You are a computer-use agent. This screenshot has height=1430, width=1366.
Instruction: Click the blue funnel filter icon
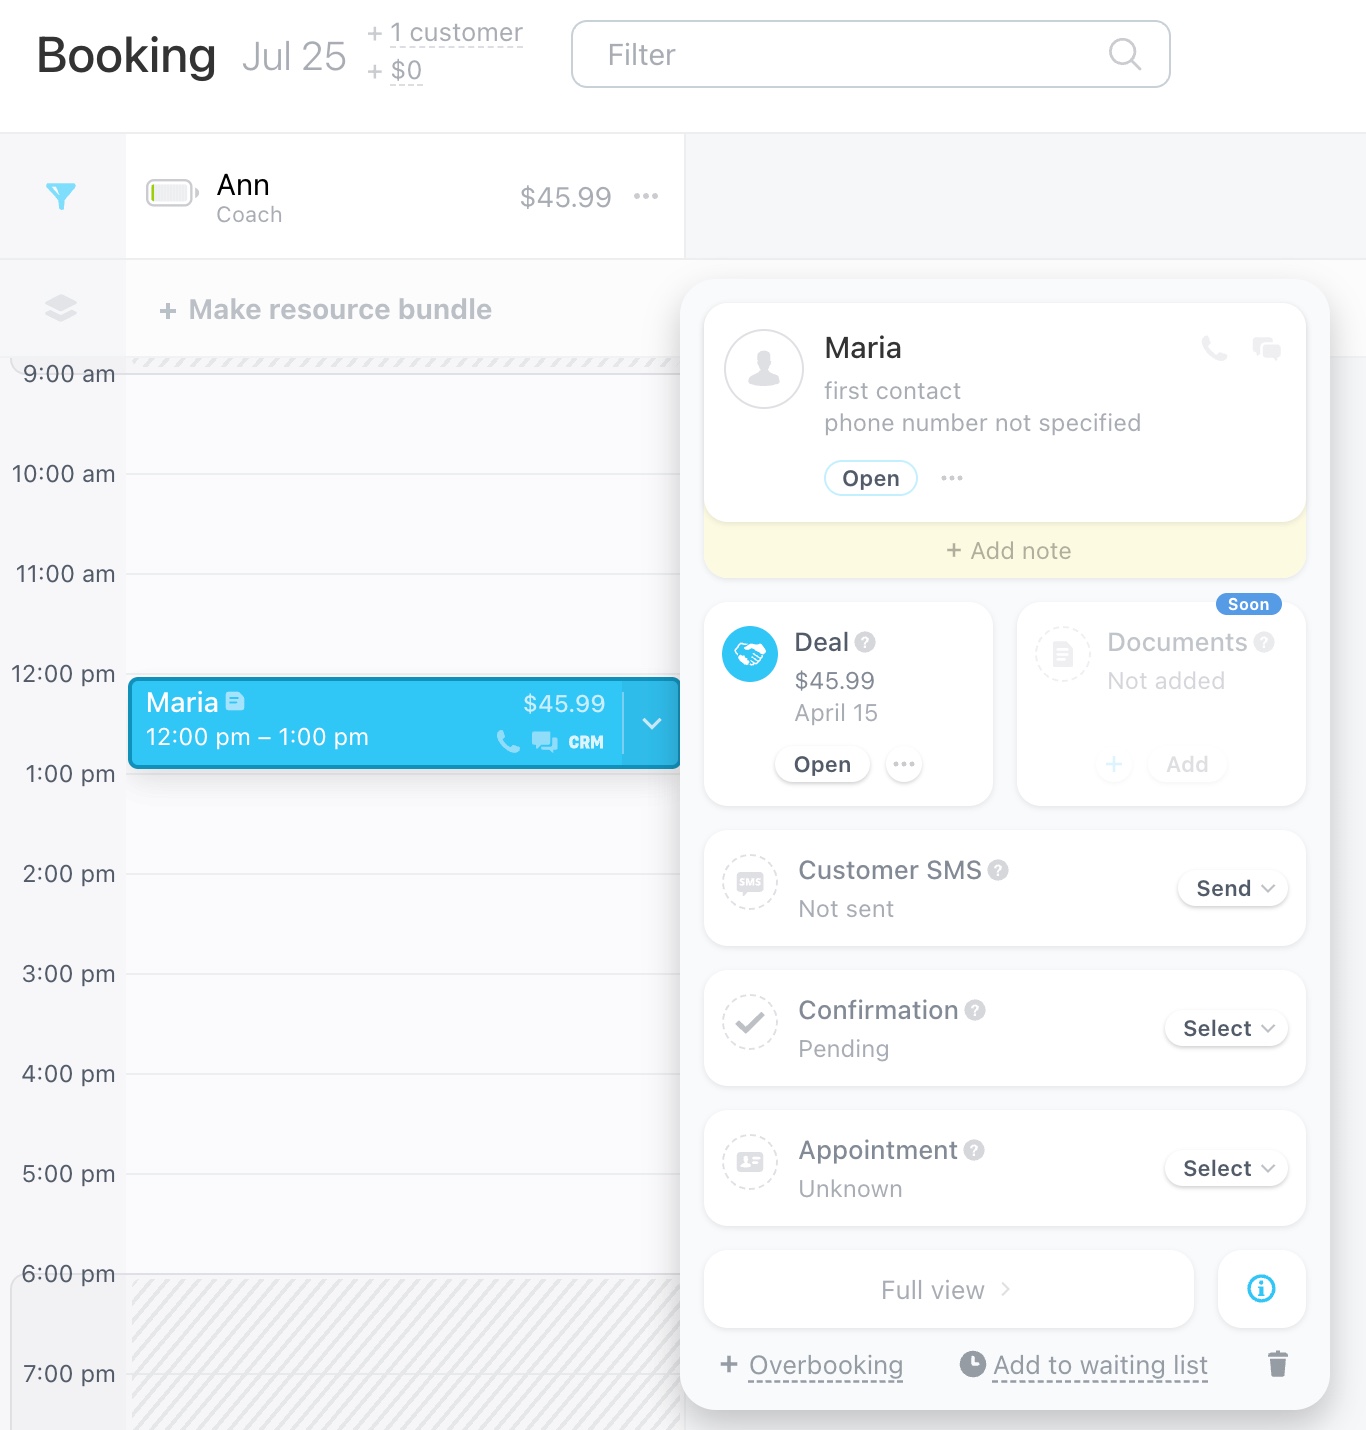pos(61,196)
